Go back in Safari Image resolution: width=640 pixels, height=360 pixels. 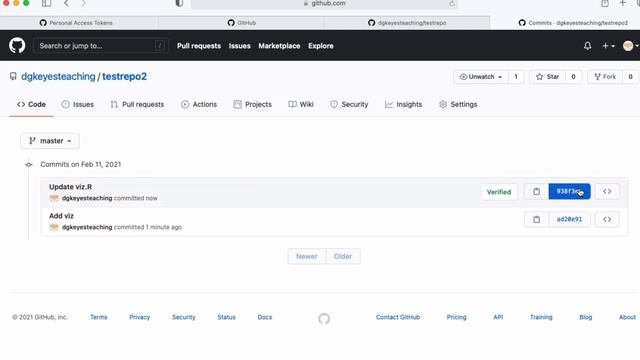(66, 3)
